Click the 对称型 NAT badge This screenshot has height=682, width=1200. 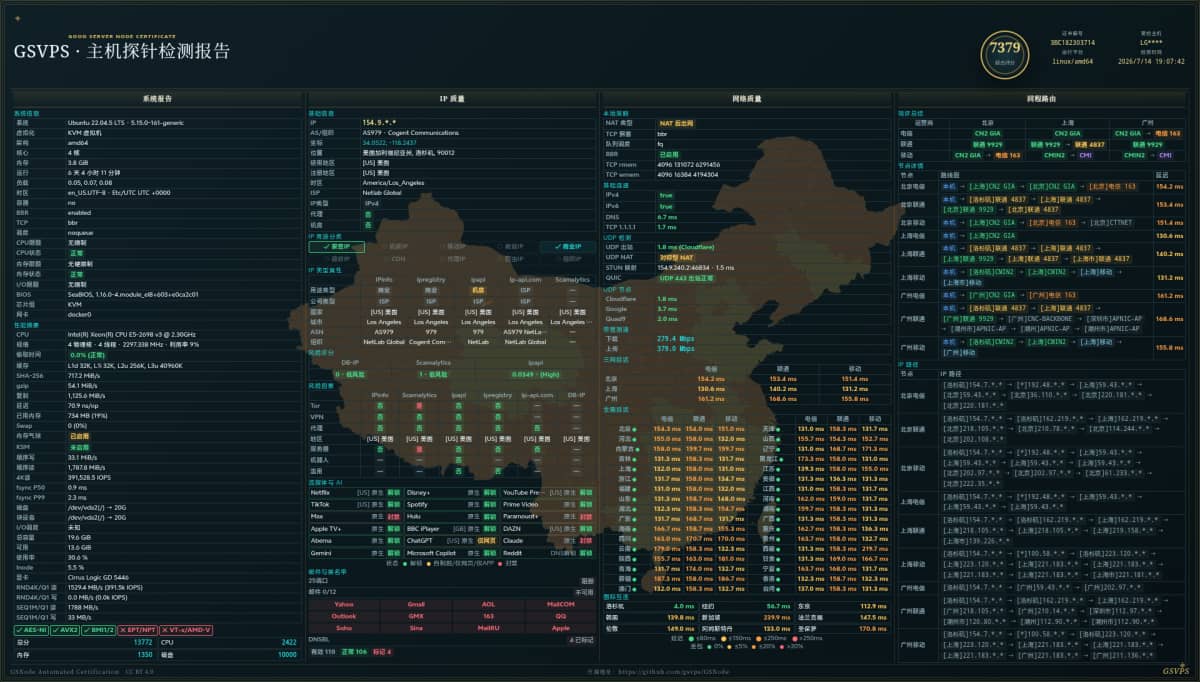point(678,257)
